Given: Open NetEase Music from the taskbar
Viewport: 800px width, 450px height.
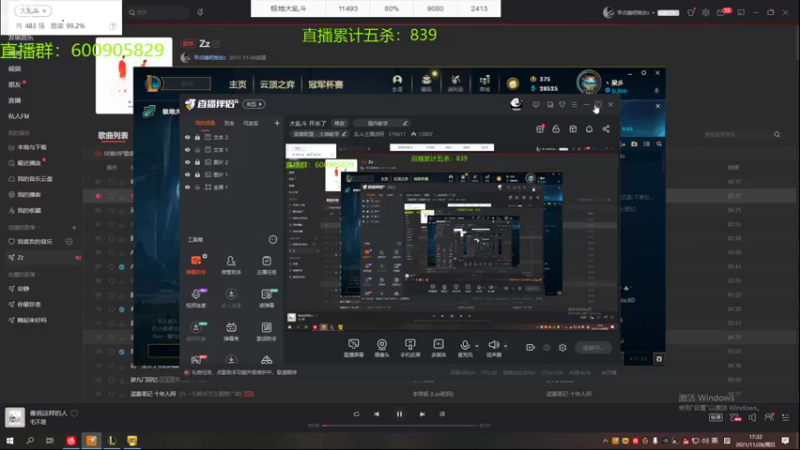Looking at the screenshot, I should click(71, 440).
